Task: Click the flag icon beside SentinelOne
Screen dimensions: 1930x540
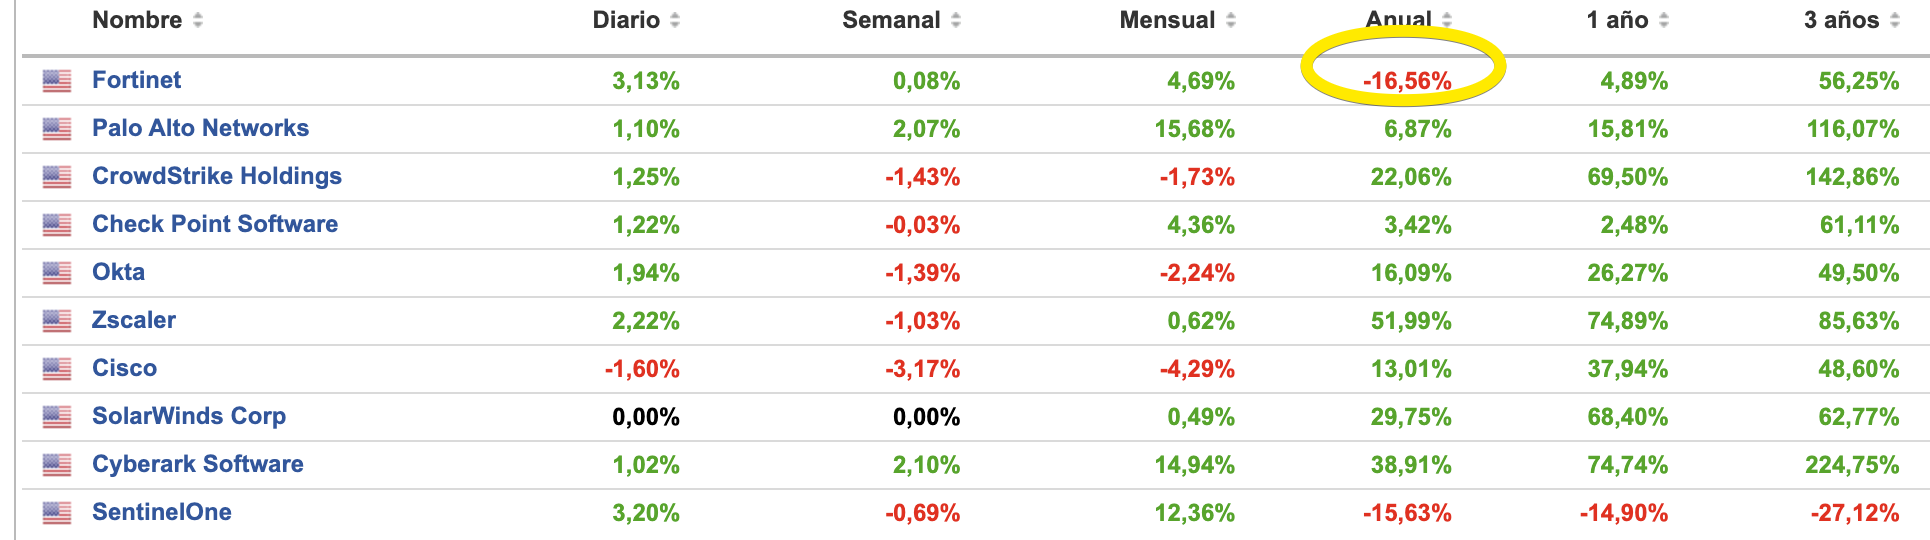Action: point(57,513)
